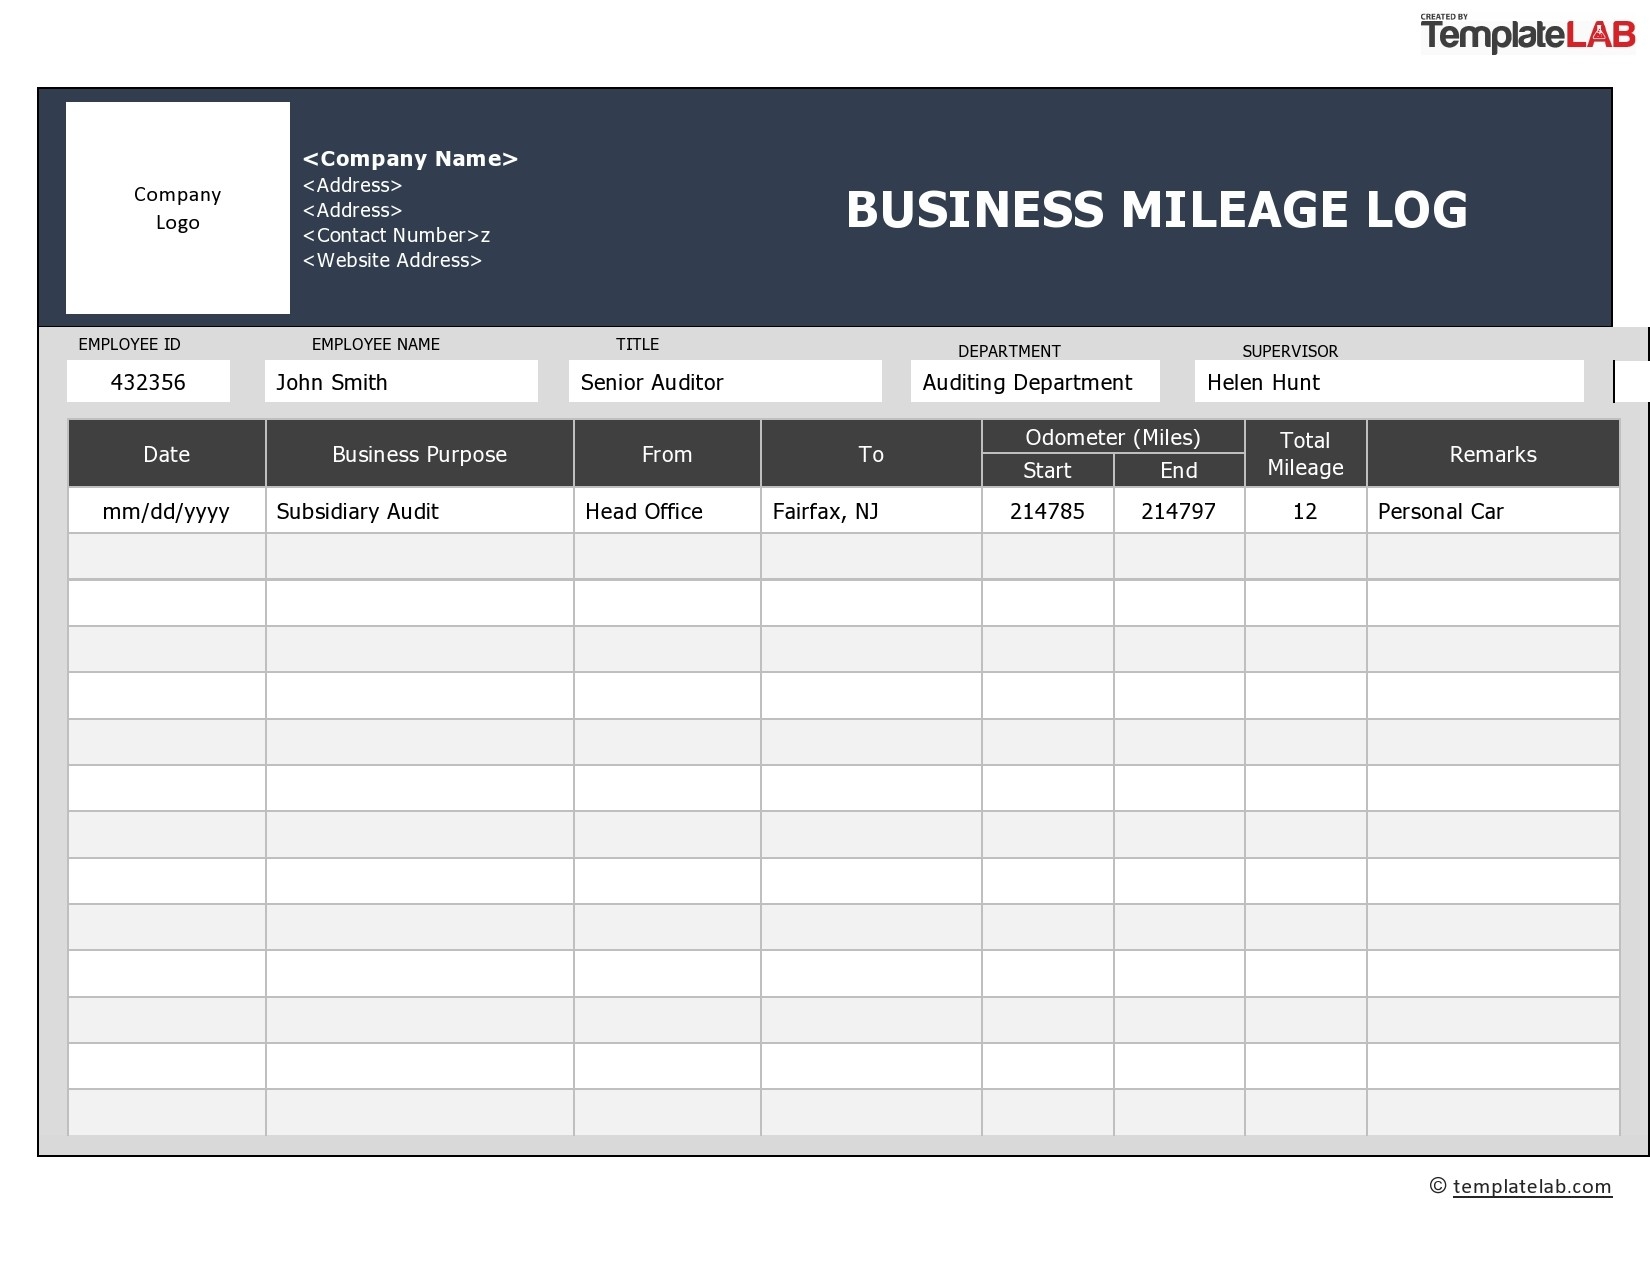The width and height of the screenshot is (1650, 1275).
Task: Select the Employee ID field showing 432356
Action: pyautogui.click(x=148, y=381)
